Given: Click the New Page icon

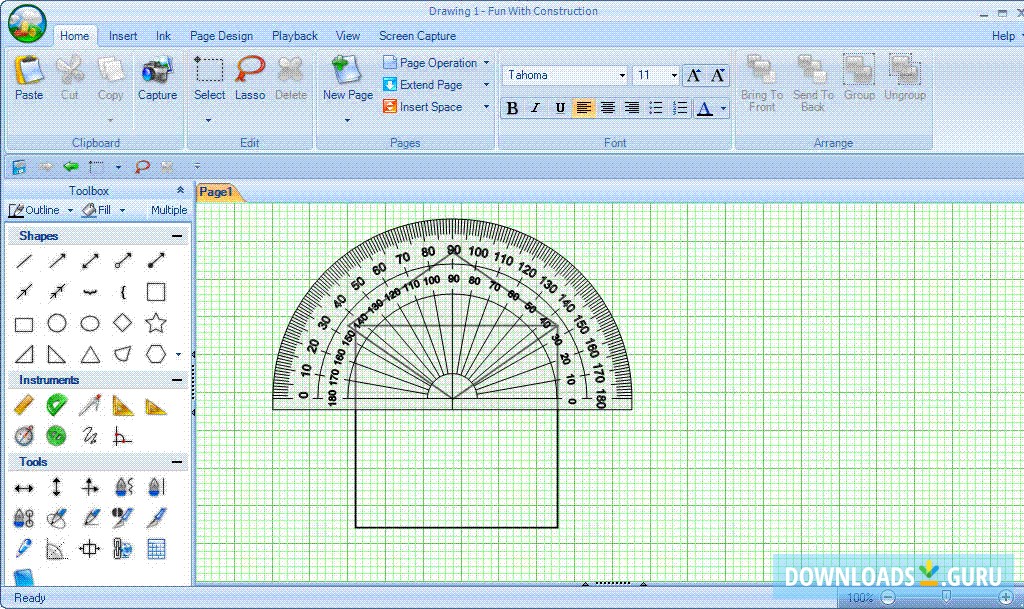Looking at the screenshot, I should (x=347, y=70).
